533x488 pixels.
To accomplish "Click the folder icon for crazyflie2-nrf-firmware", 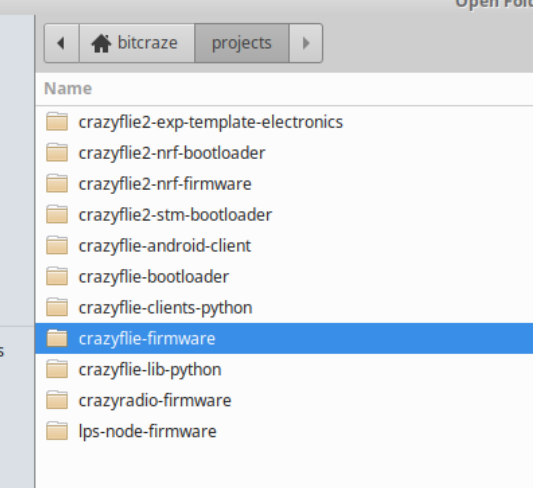I will [57, 183].
